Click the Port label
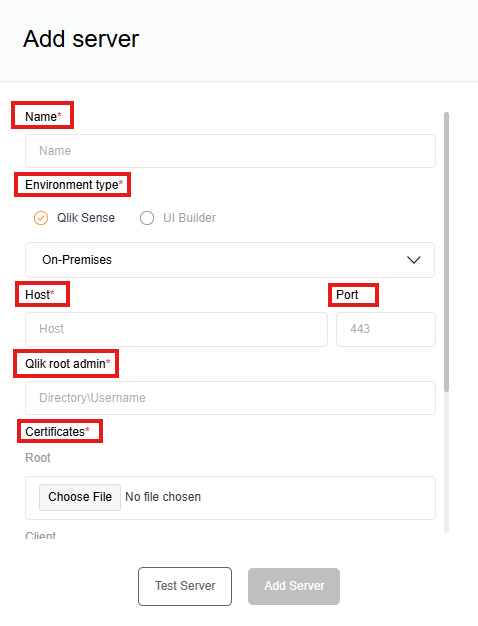Screen dimensions: 478x626 tap(347, 295)
